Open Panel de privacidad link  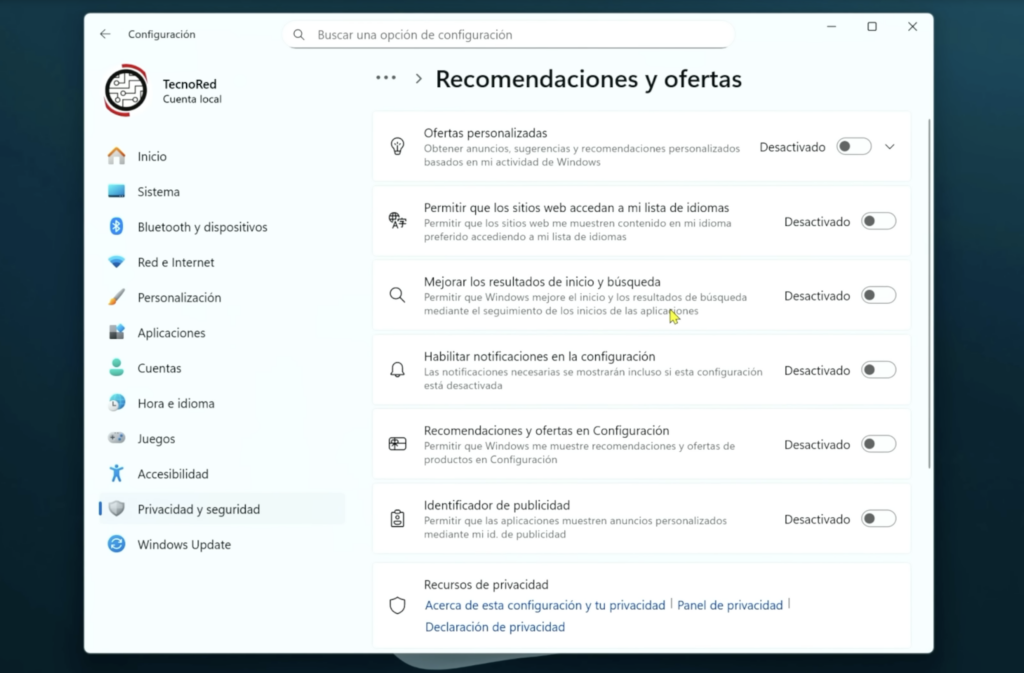coord(729,605)
